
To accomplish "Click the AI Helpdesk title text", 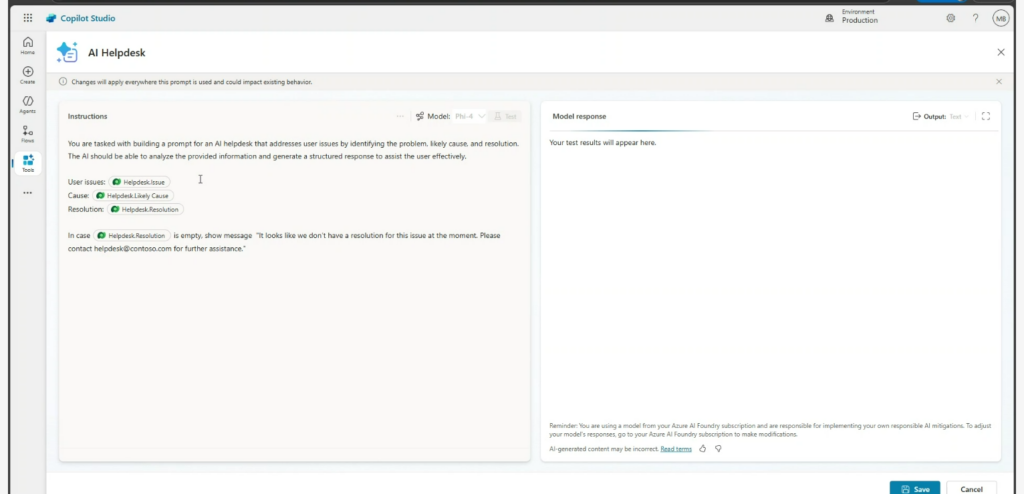I will pos(117,53).
